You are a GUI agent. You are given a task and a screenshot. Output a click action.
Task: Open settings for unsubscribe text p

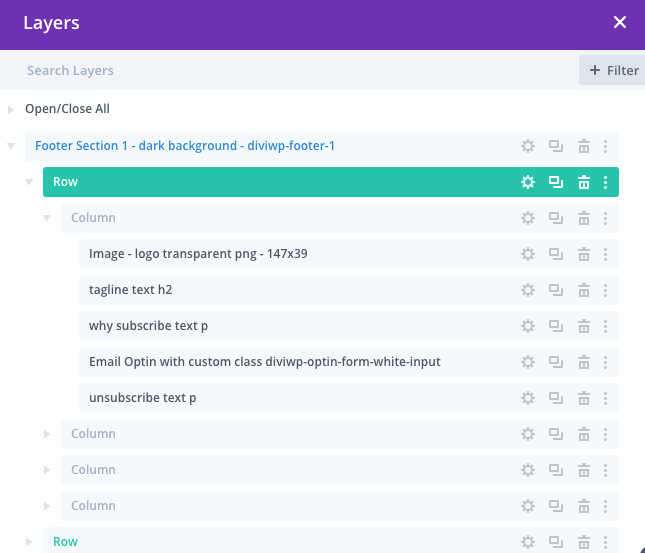tap(528, 398)
